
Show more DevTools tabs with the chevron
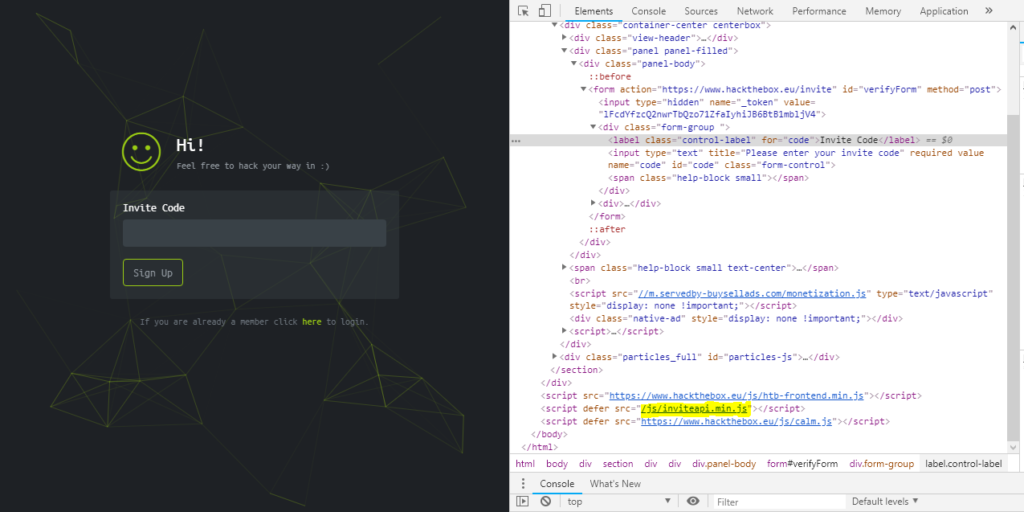coord(989,11)
